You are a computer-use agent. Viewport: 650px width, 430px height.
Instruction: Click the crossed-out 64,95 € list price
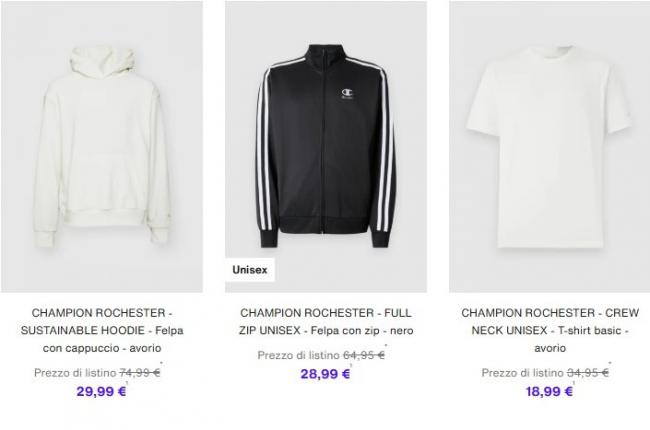[364, 355]
